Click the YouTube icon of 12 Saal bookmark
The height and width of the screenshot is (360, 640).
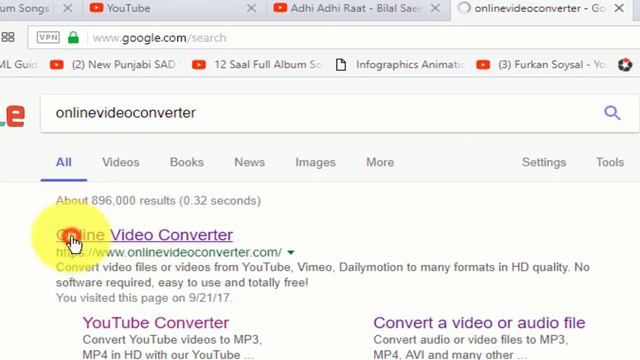199,64
